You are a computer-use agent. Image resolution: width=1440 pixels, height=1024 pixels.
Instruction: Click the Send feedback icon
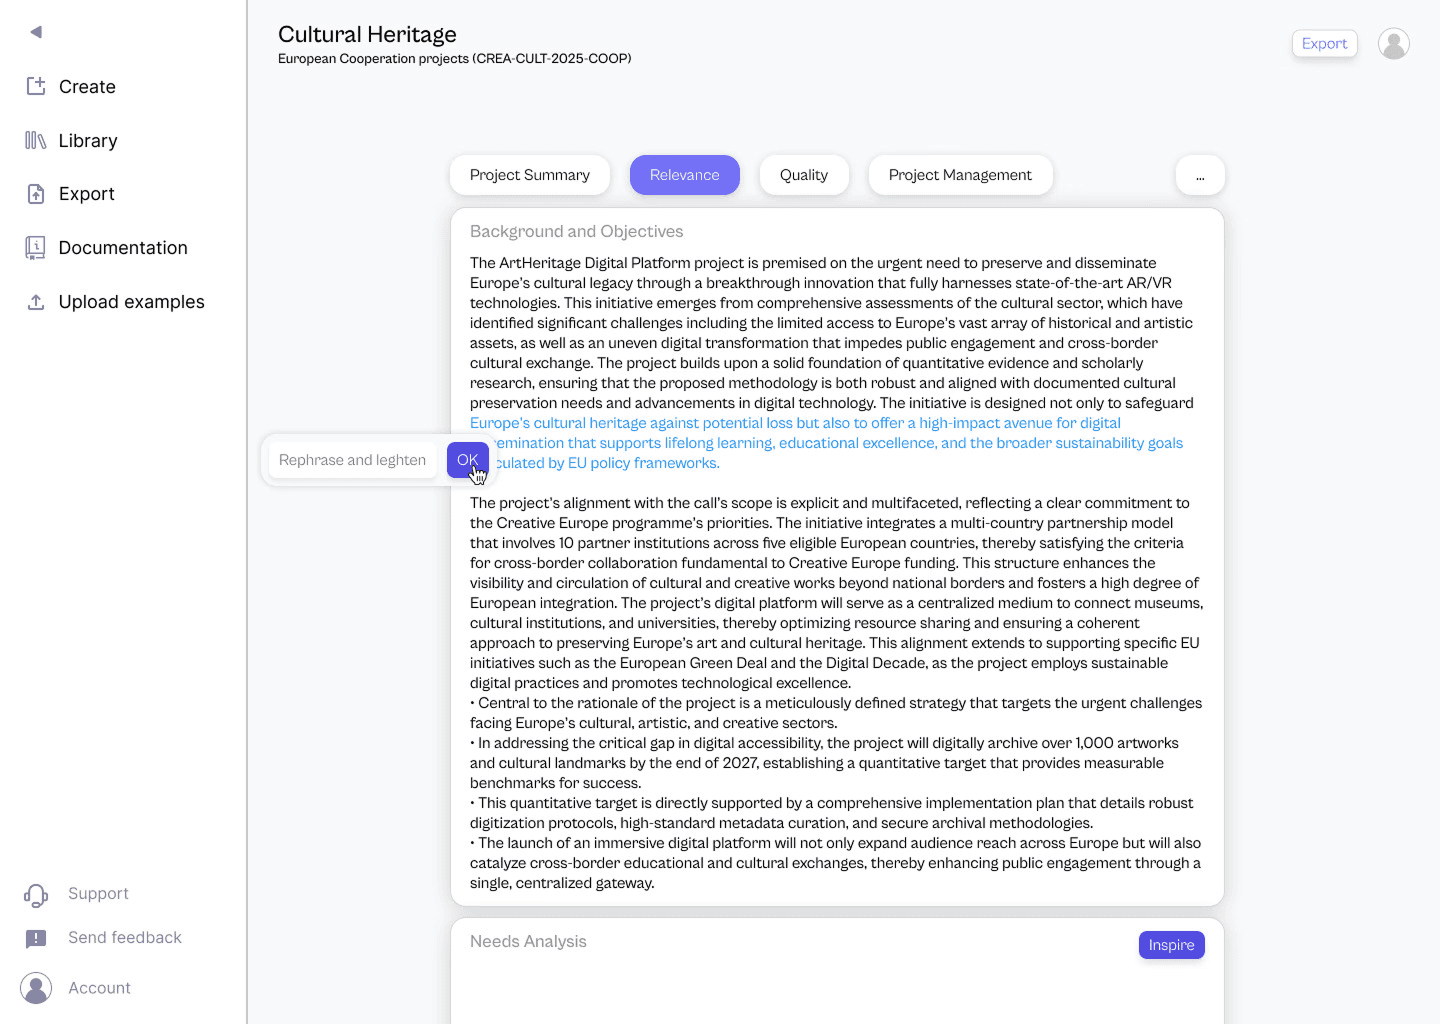tap(36, 938)
